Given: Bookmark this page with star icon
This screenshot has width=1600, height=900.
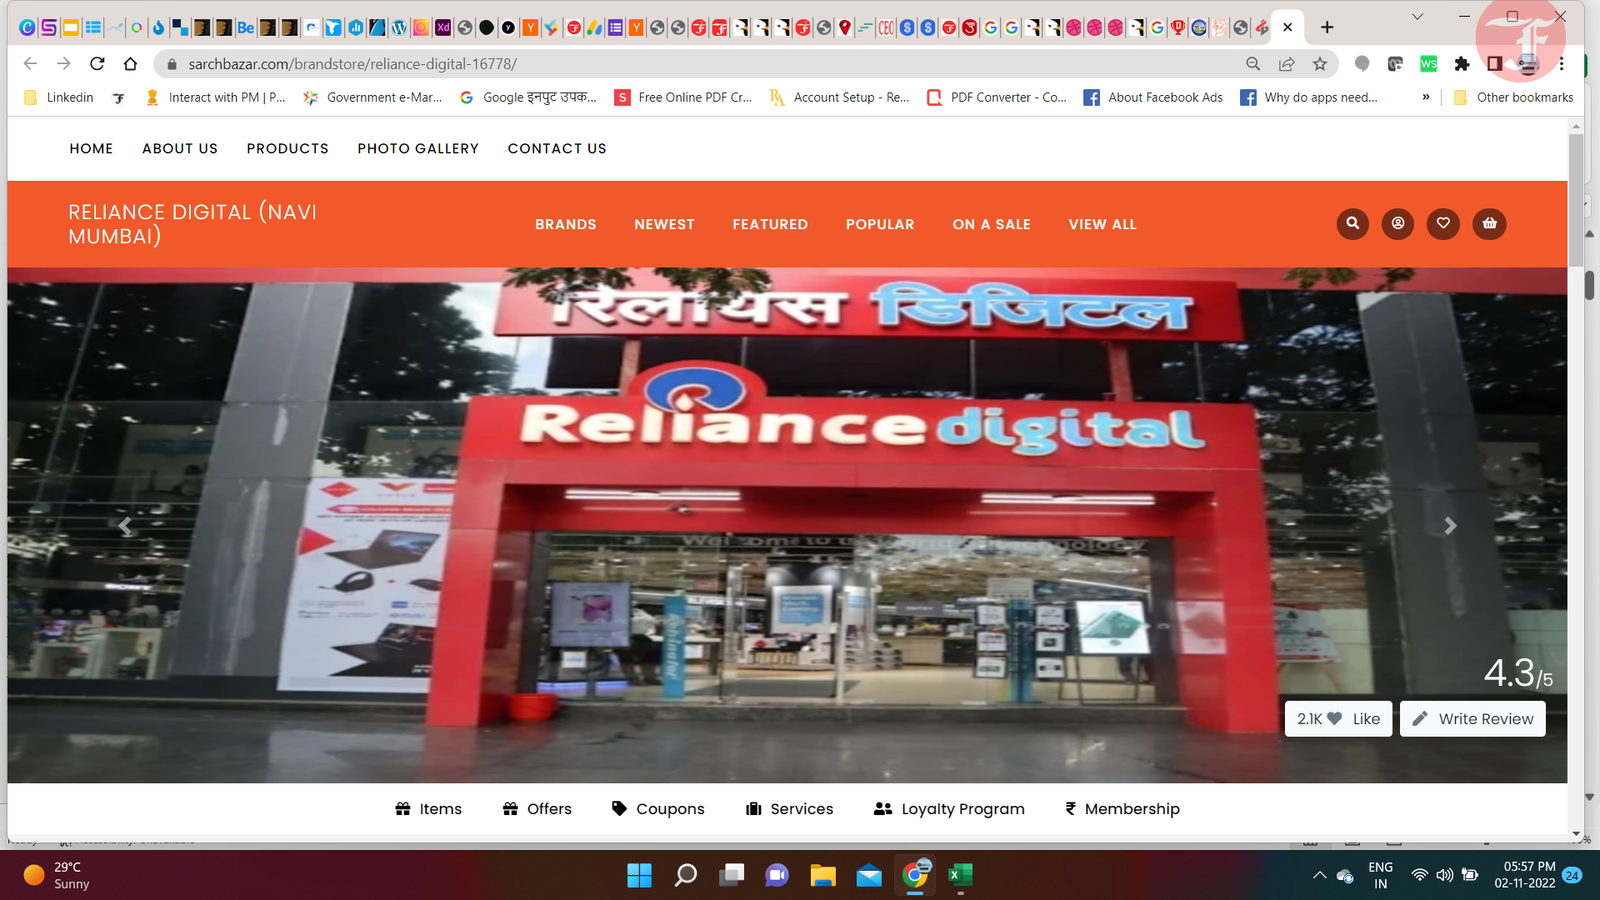Looking at the screenshot, I should pos(1320,64).
